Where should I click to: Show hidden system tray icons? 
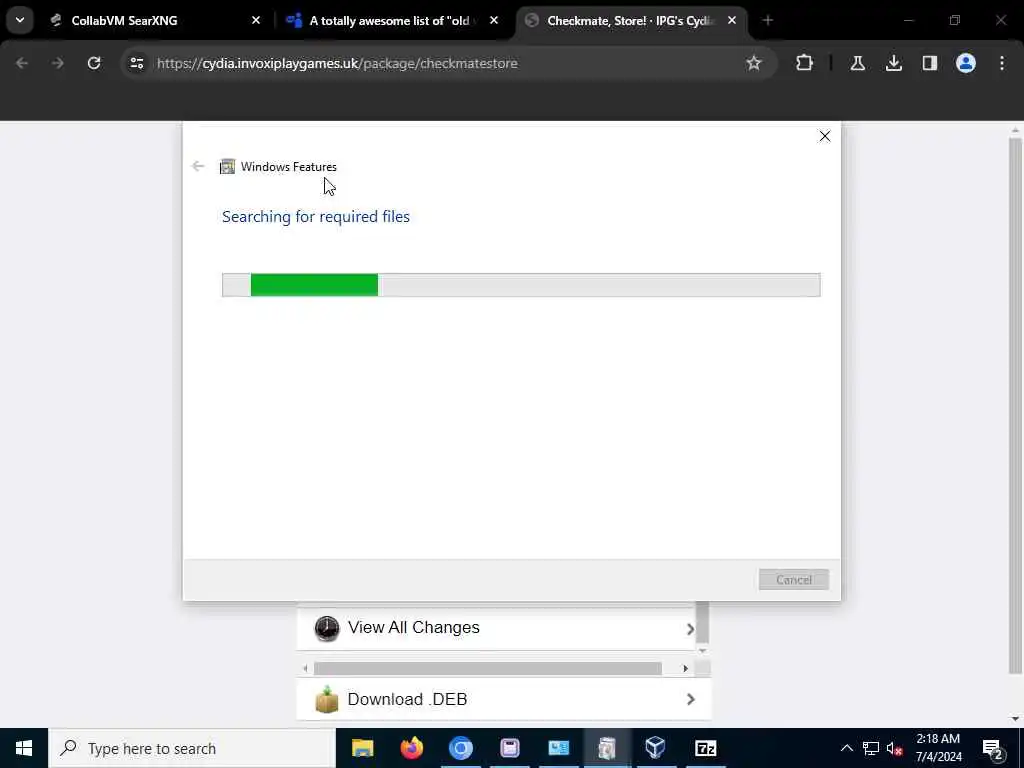click(846, 748)
